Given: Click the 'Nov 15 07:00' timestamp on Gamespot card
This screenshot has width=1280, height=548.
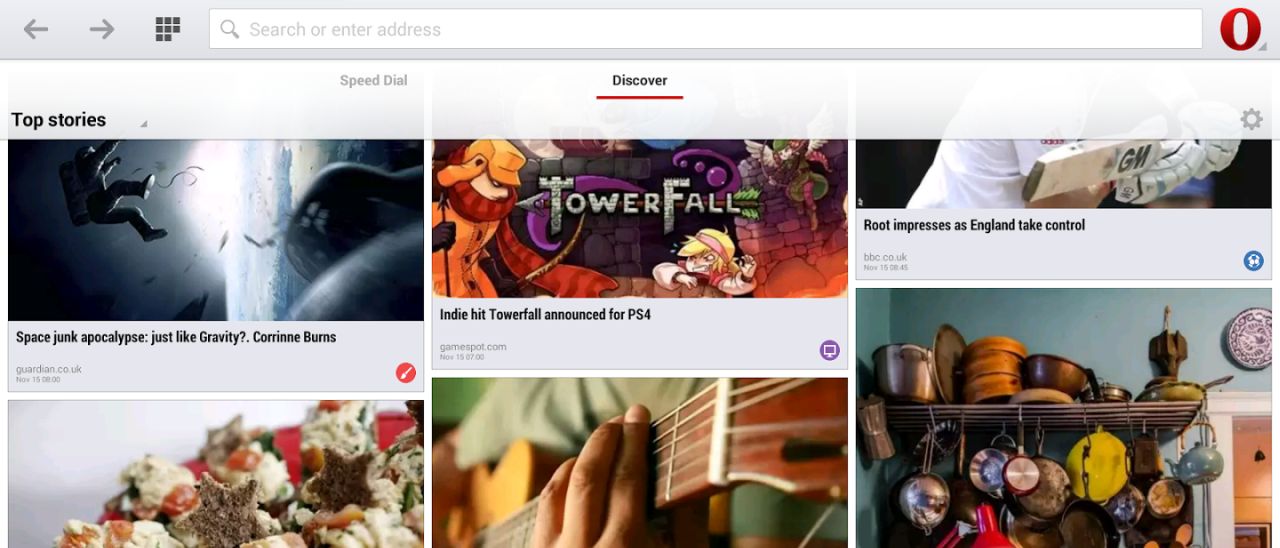Looking at the screenshot, I should pyautogui.click(x=462, y=357).
